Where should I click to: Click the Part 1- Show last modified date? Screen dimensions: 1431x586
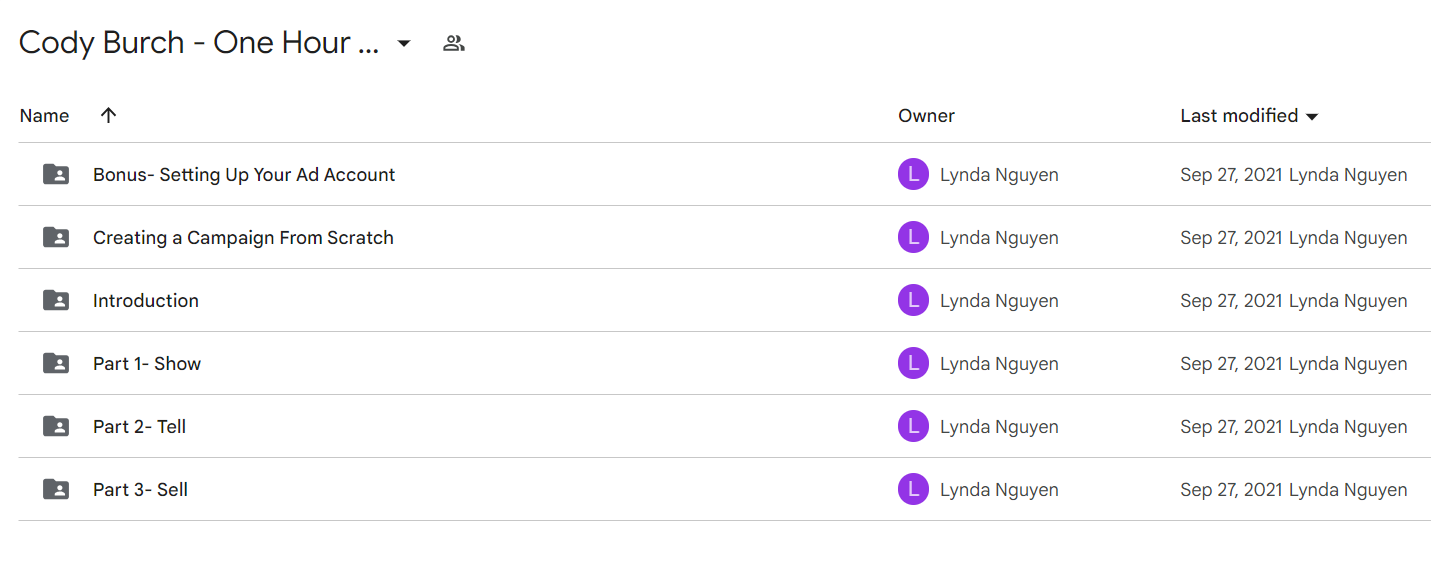(x=1232, y=363)
